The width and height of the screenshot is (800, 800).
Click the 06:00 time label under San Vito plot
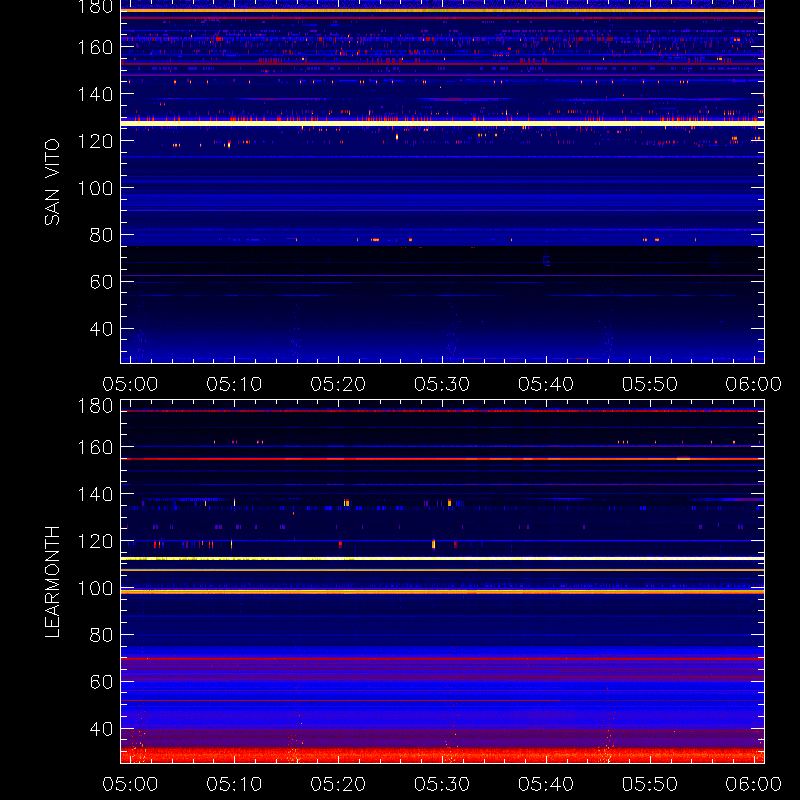(x=754, y=384)
